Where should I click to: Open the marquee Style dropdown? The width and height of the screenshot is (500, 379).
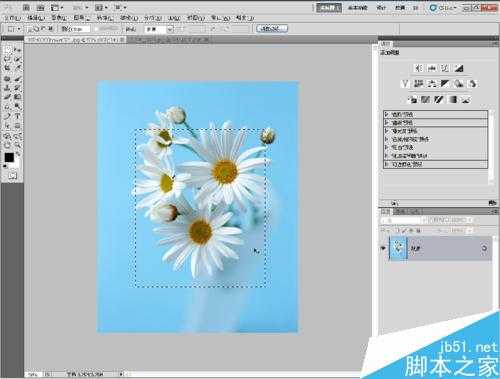tap(159, 29)
